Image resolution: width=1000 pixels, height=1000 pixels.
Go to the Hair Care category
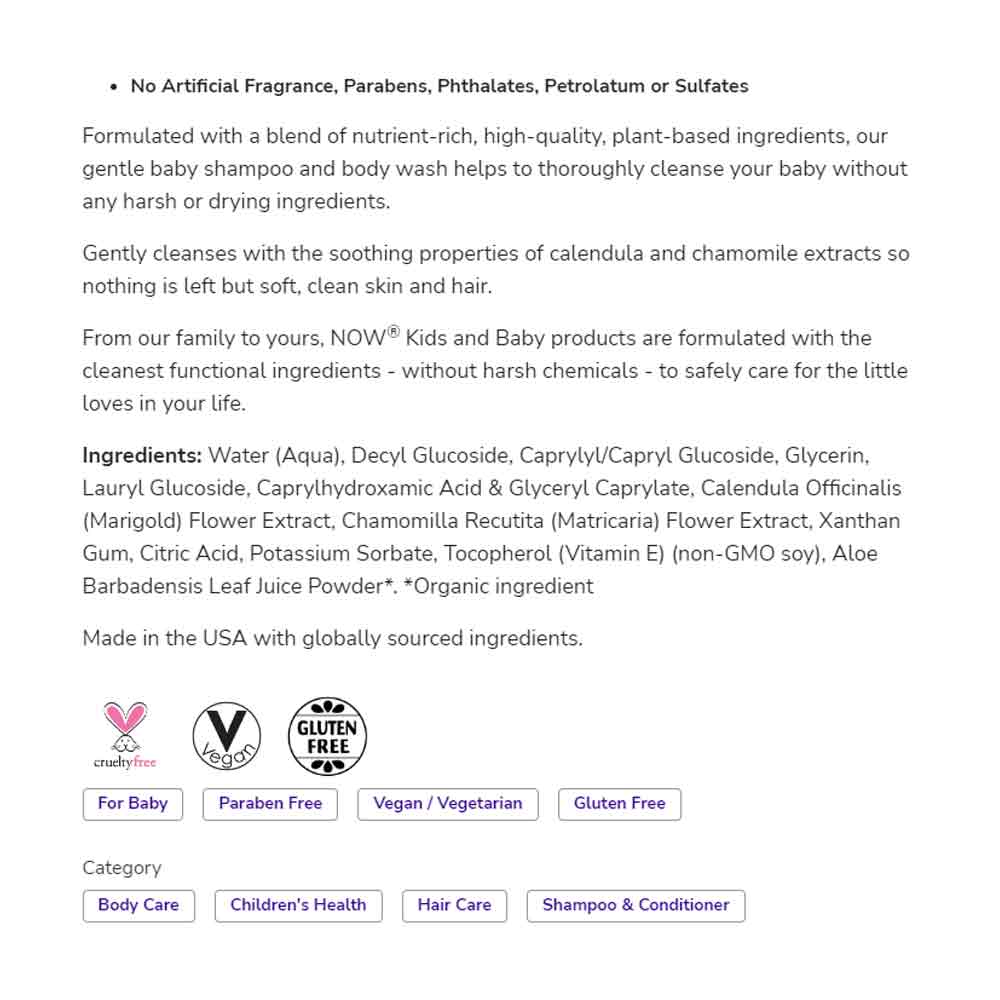coord(454,906)
